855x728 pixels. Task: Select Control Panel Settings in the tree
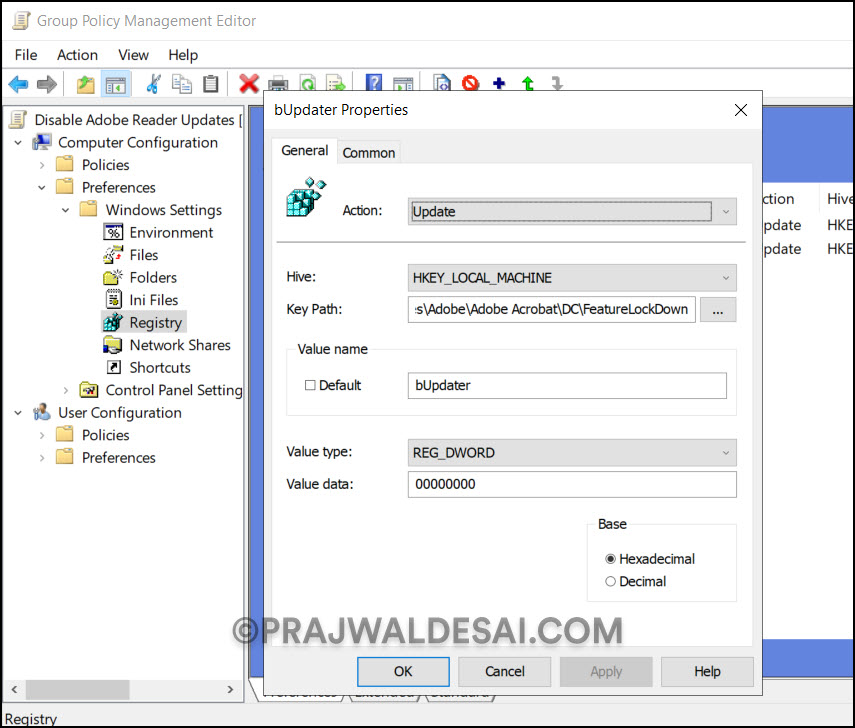pyautogui.click(x=161, y=390)
